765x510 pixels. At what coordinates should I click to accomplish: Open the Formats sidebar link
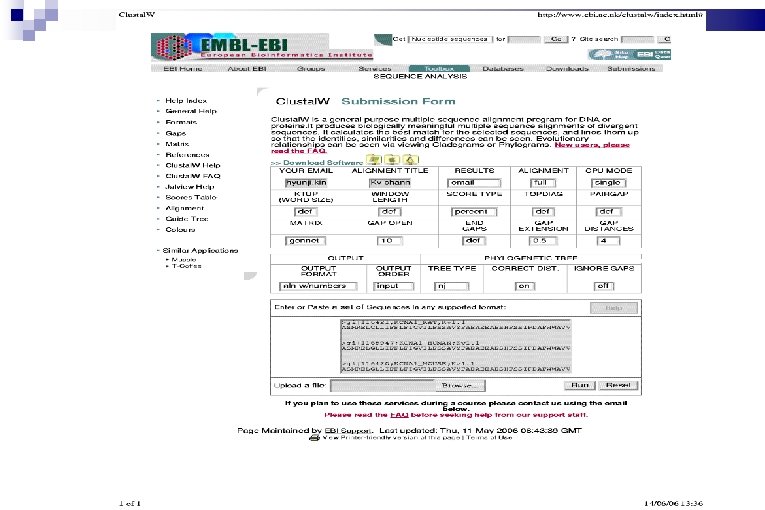pyautogui.click(x=181, y=122)
